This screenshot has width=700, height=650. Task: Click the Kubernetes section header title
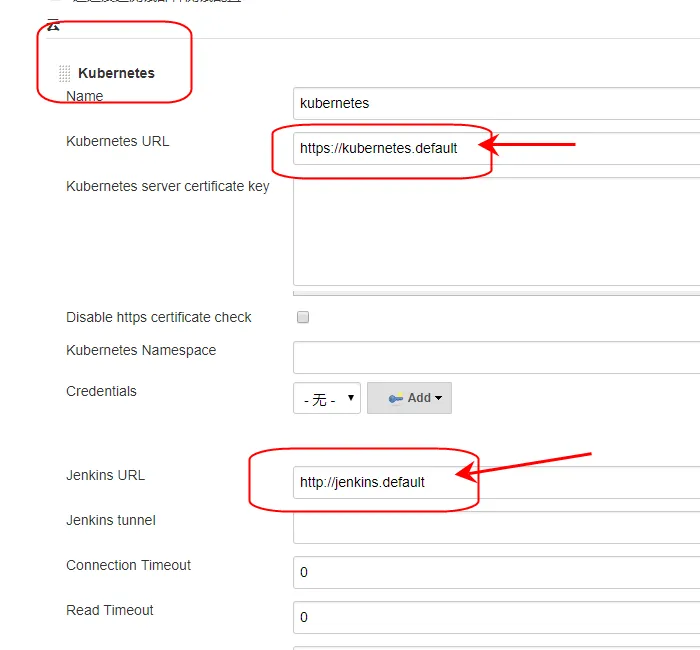116,73
